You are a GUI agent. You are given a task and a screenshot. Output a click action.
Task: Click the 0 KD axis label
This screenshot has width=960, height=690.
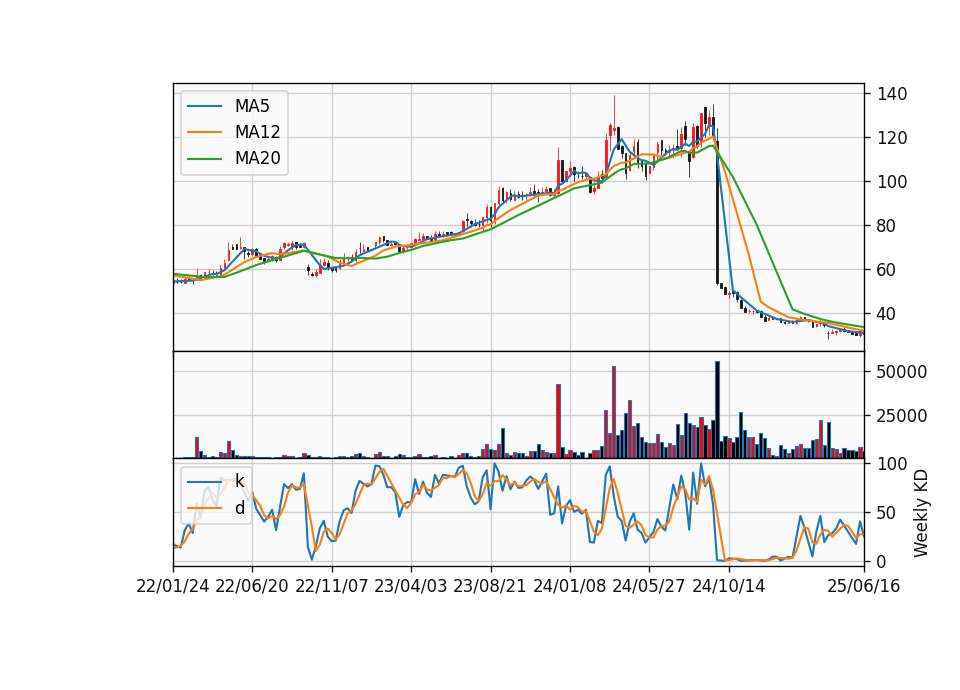[882, 561]
